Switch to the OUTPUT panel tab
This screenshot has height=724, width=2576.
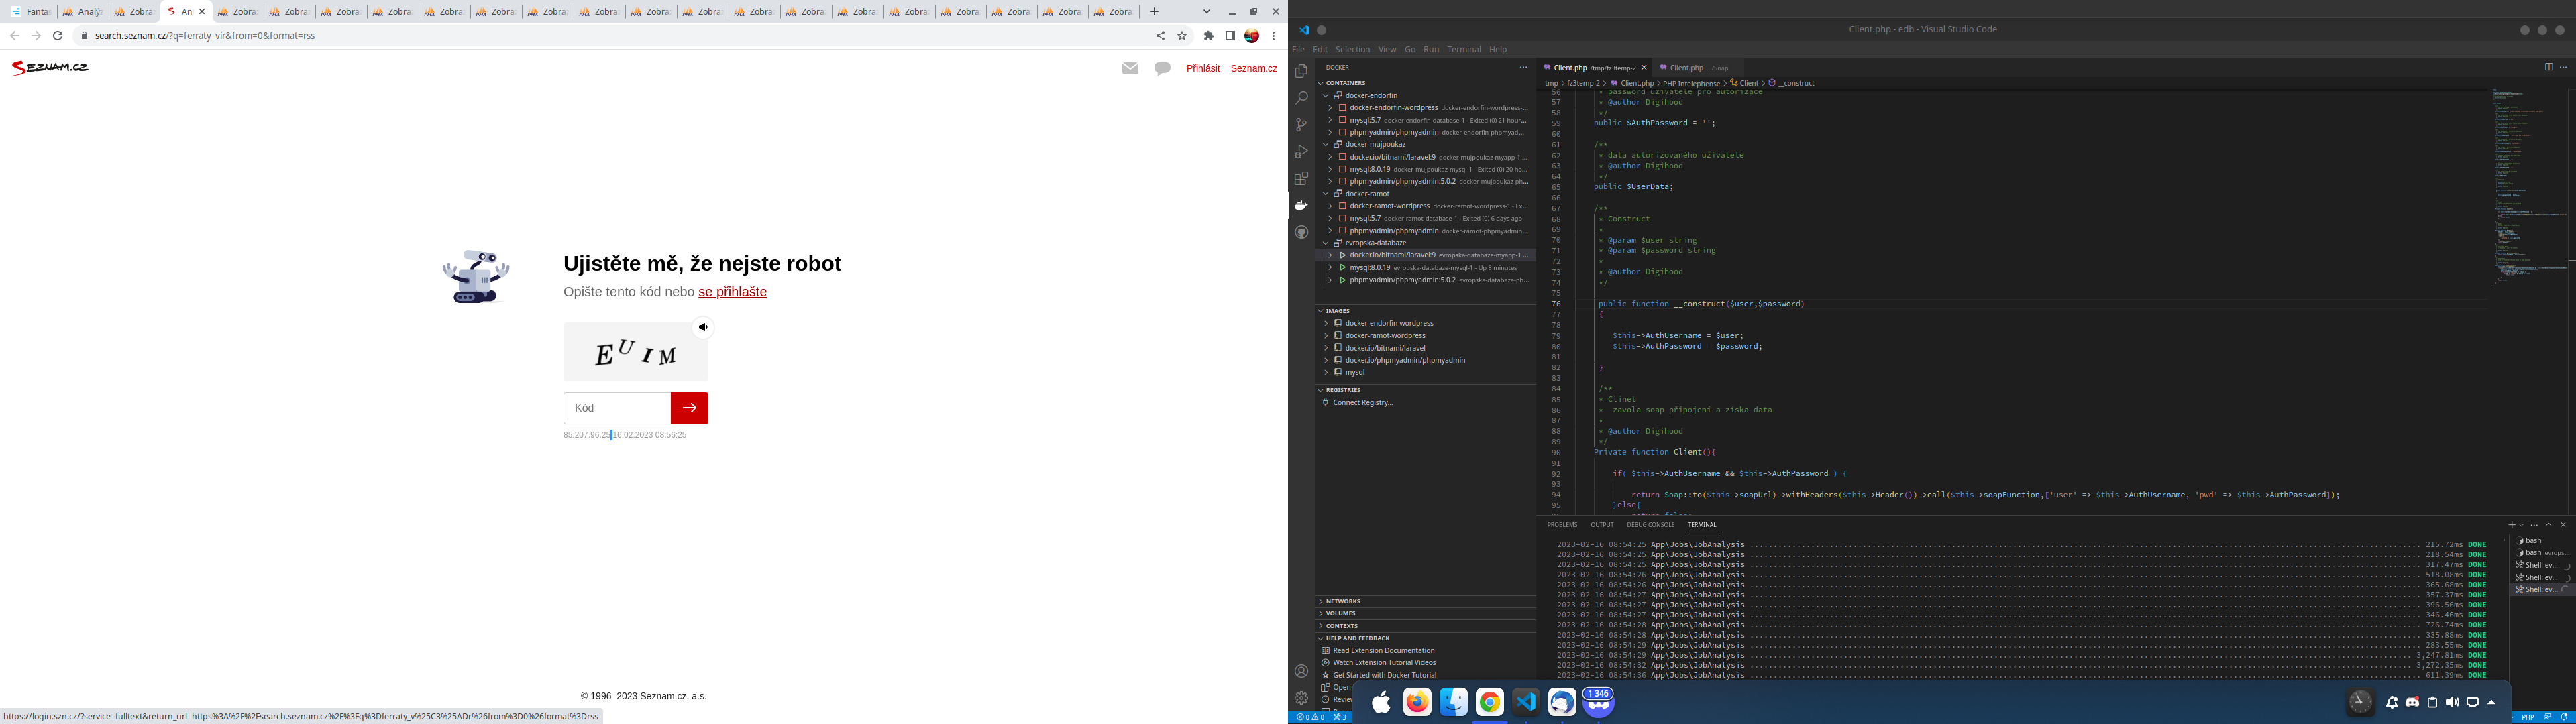click(x=1602, y=524)
